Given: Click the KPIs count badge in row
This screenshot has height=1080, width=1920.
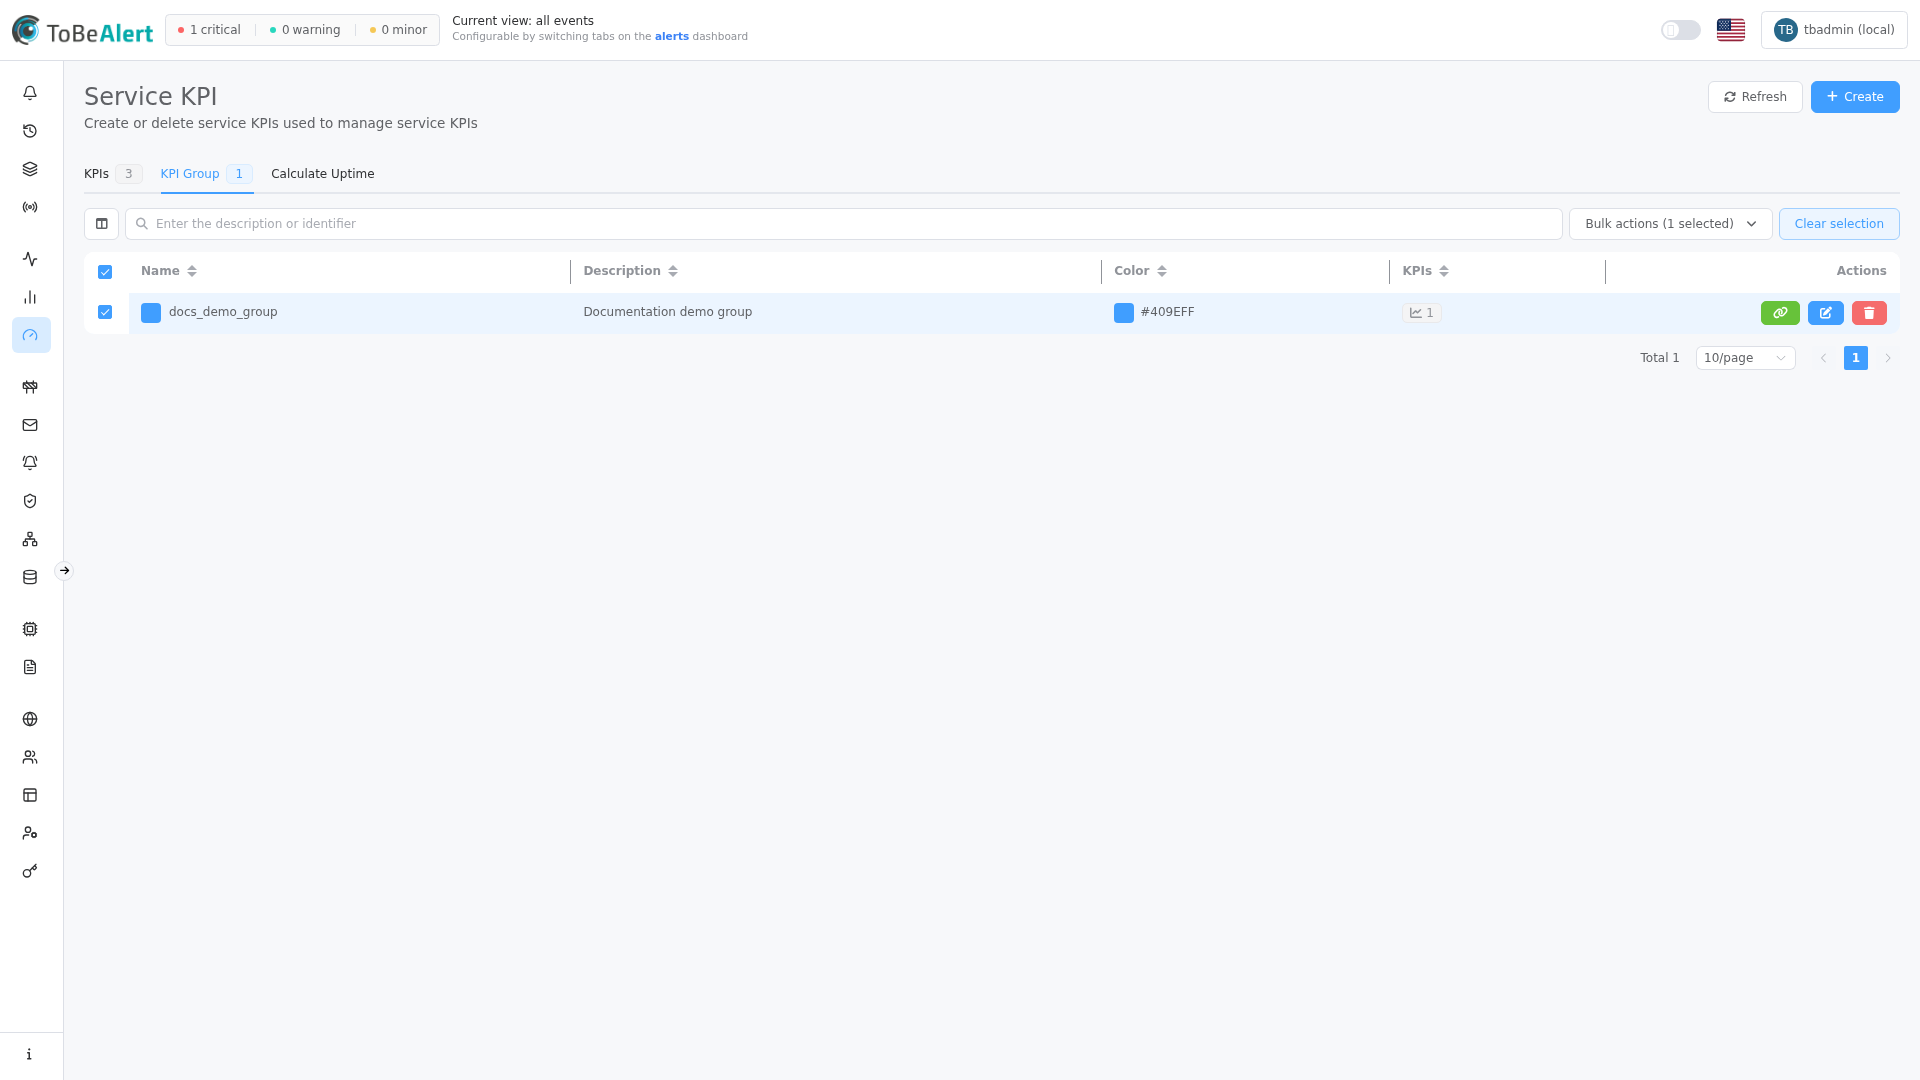Looking at the screenshot, I should 1421,313.
